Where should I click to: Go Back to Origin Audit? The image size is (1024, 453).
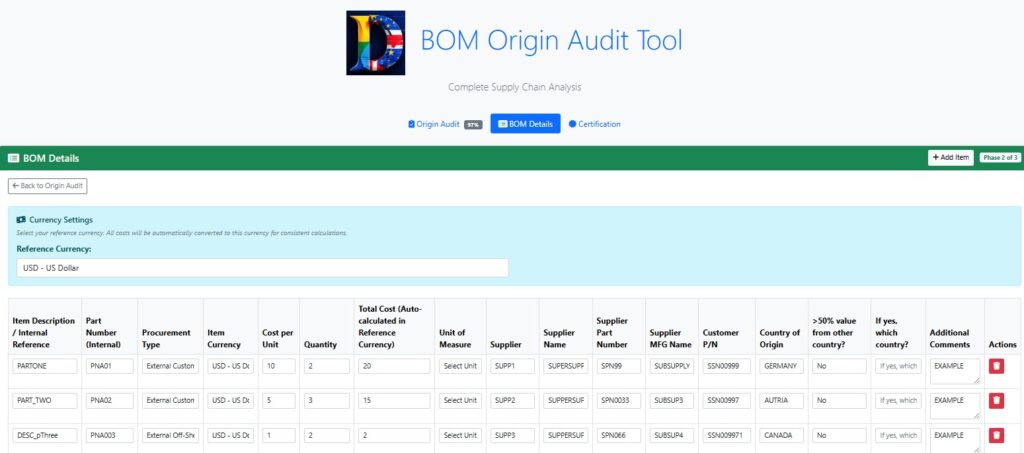pos(48,186)
